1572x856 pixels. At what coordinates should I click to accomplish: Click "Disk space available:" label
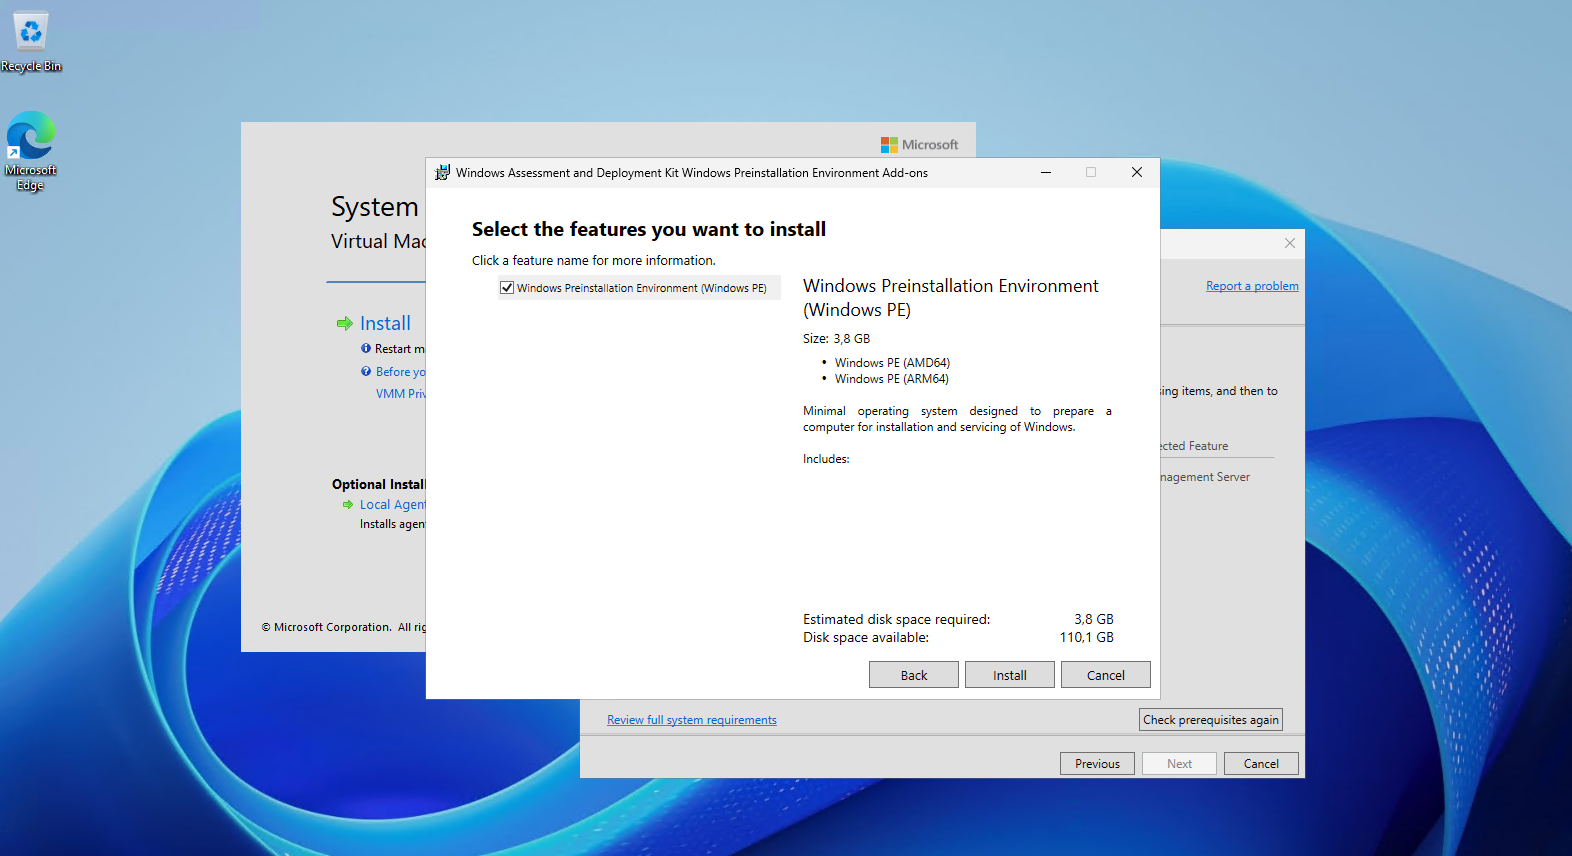pos(866,638)
